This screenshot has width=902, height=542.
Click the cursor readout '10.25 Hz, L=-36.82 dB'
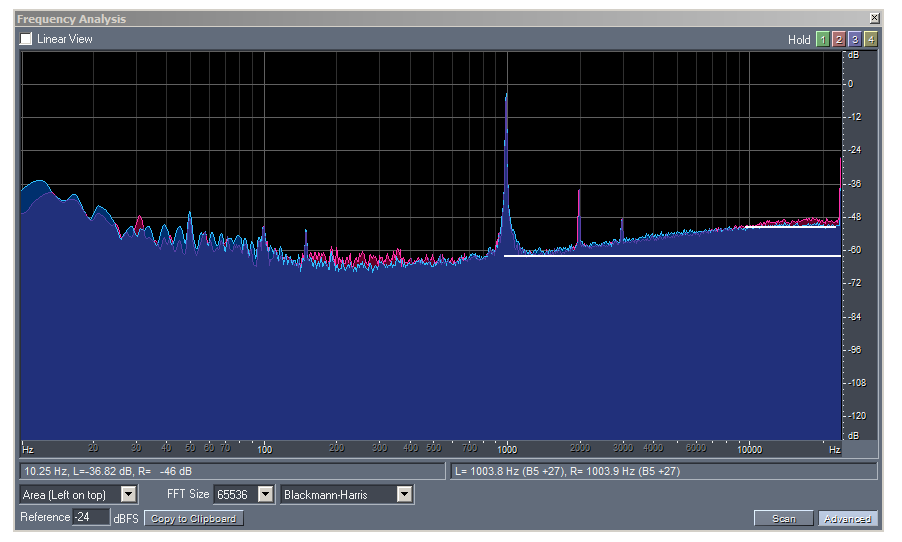click(x=108, y=471)
